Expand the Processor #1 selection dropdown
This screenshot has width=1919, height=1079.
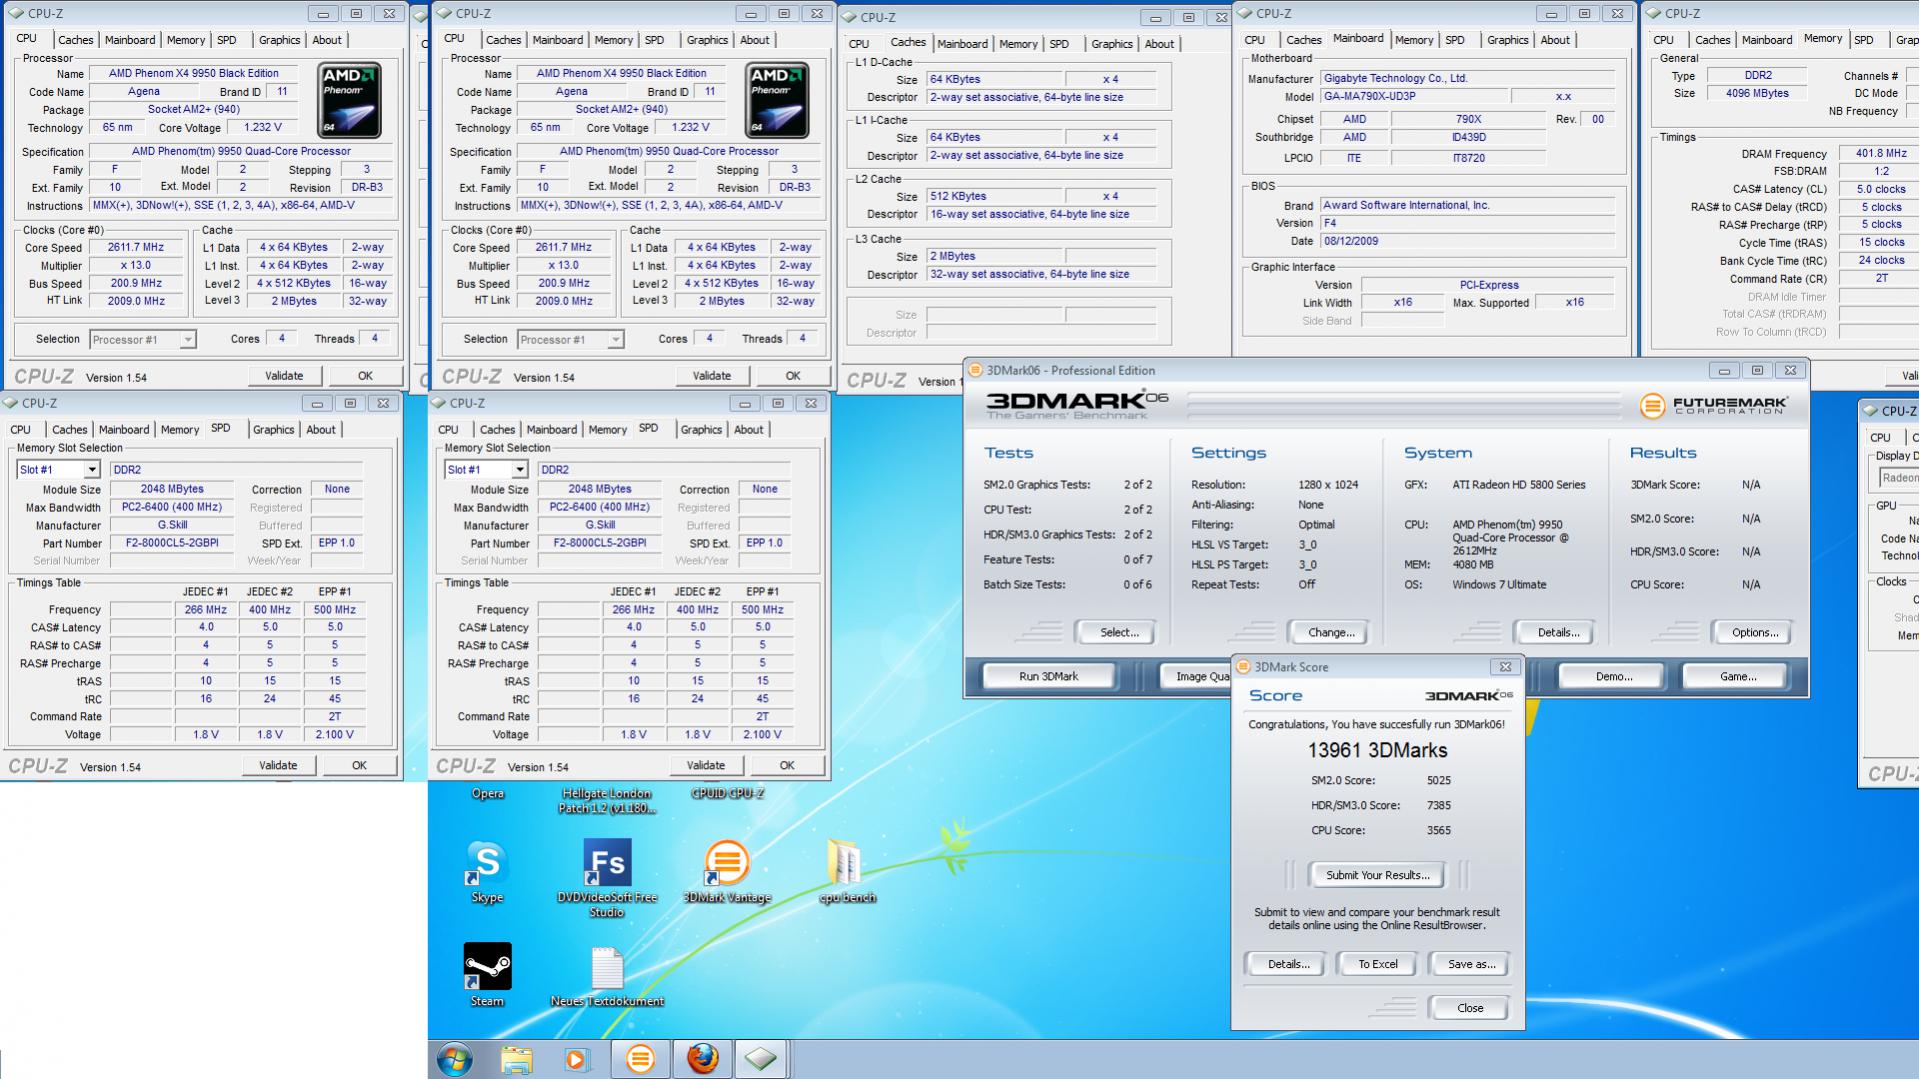coord(187,340)
